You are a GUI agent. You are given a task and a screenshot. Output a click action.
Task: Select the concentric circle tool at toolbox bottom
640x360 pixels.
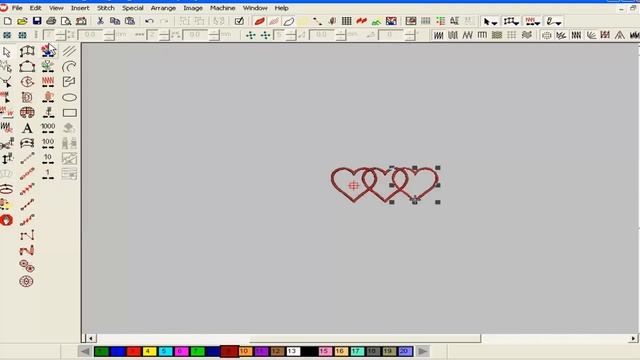[x=26, y=281]
